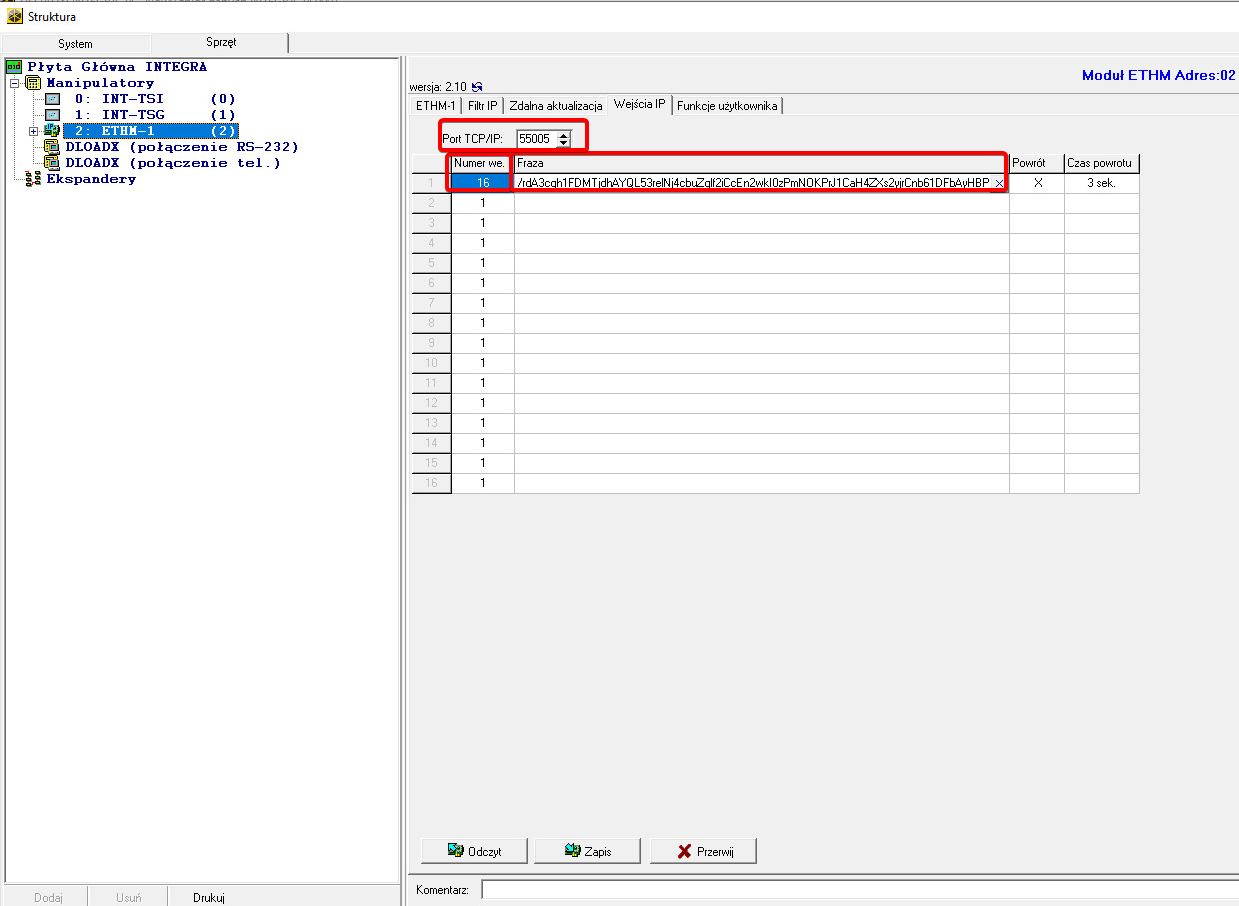Switch to the Filtr IP tab
Viewport: 1239px width, 906px height.
click(x=482, y=106)
